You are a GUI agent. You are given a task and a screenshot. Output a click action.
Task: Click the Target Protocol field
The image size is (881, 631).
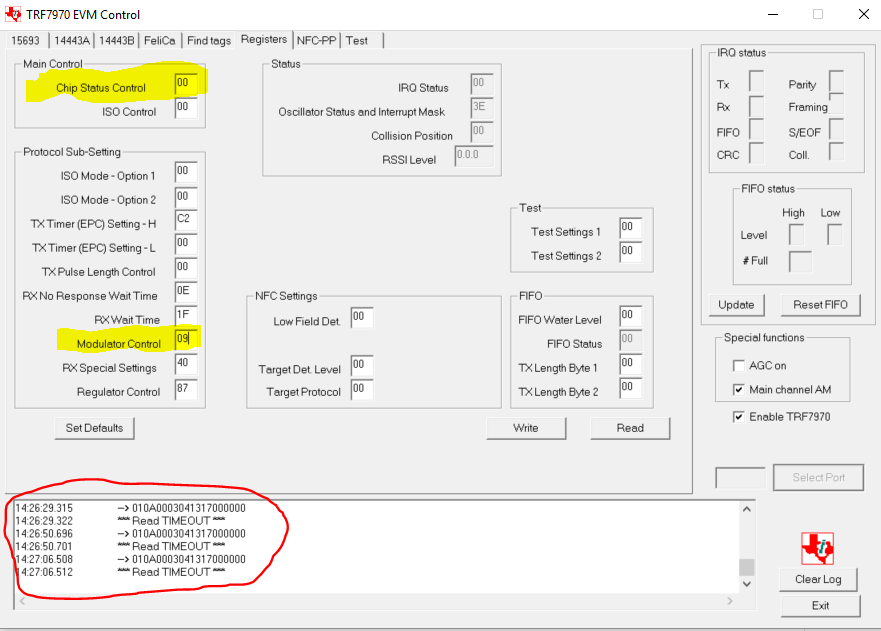(x=362, y=389)
